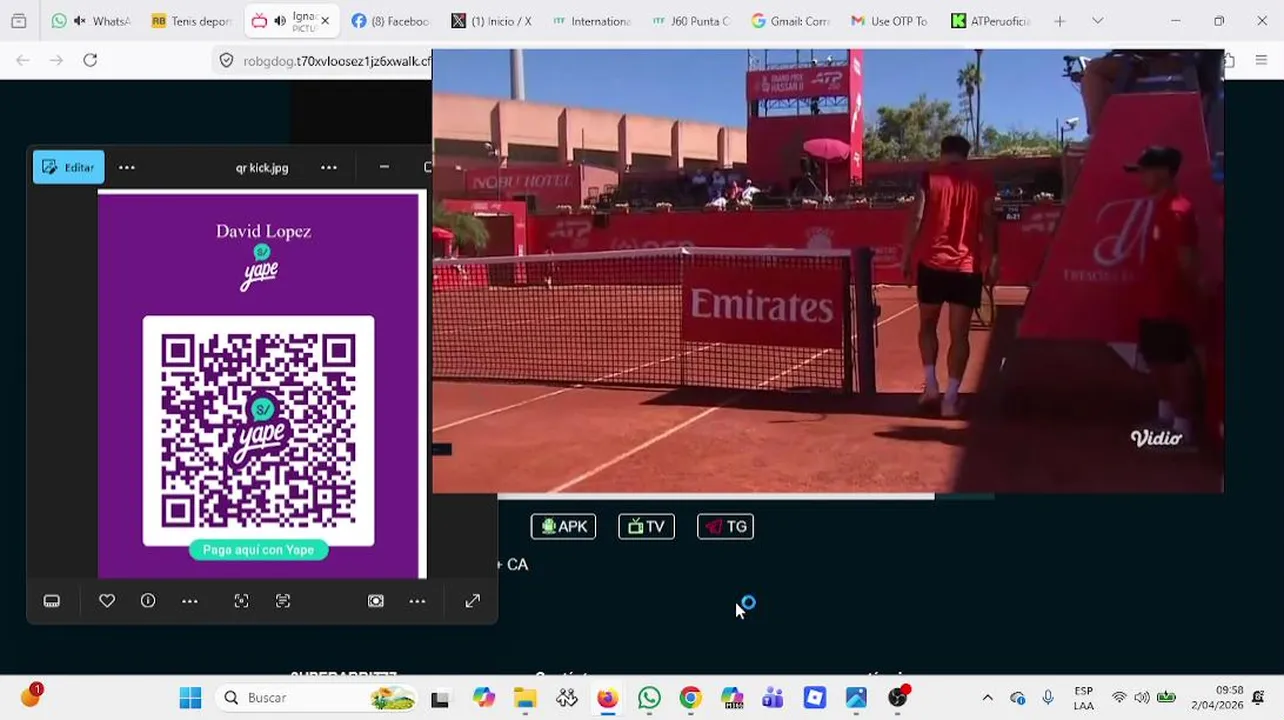Close the active picture-in-picture tab
The width and height of the screenshot is (1284, 720).
pos(325,21)
